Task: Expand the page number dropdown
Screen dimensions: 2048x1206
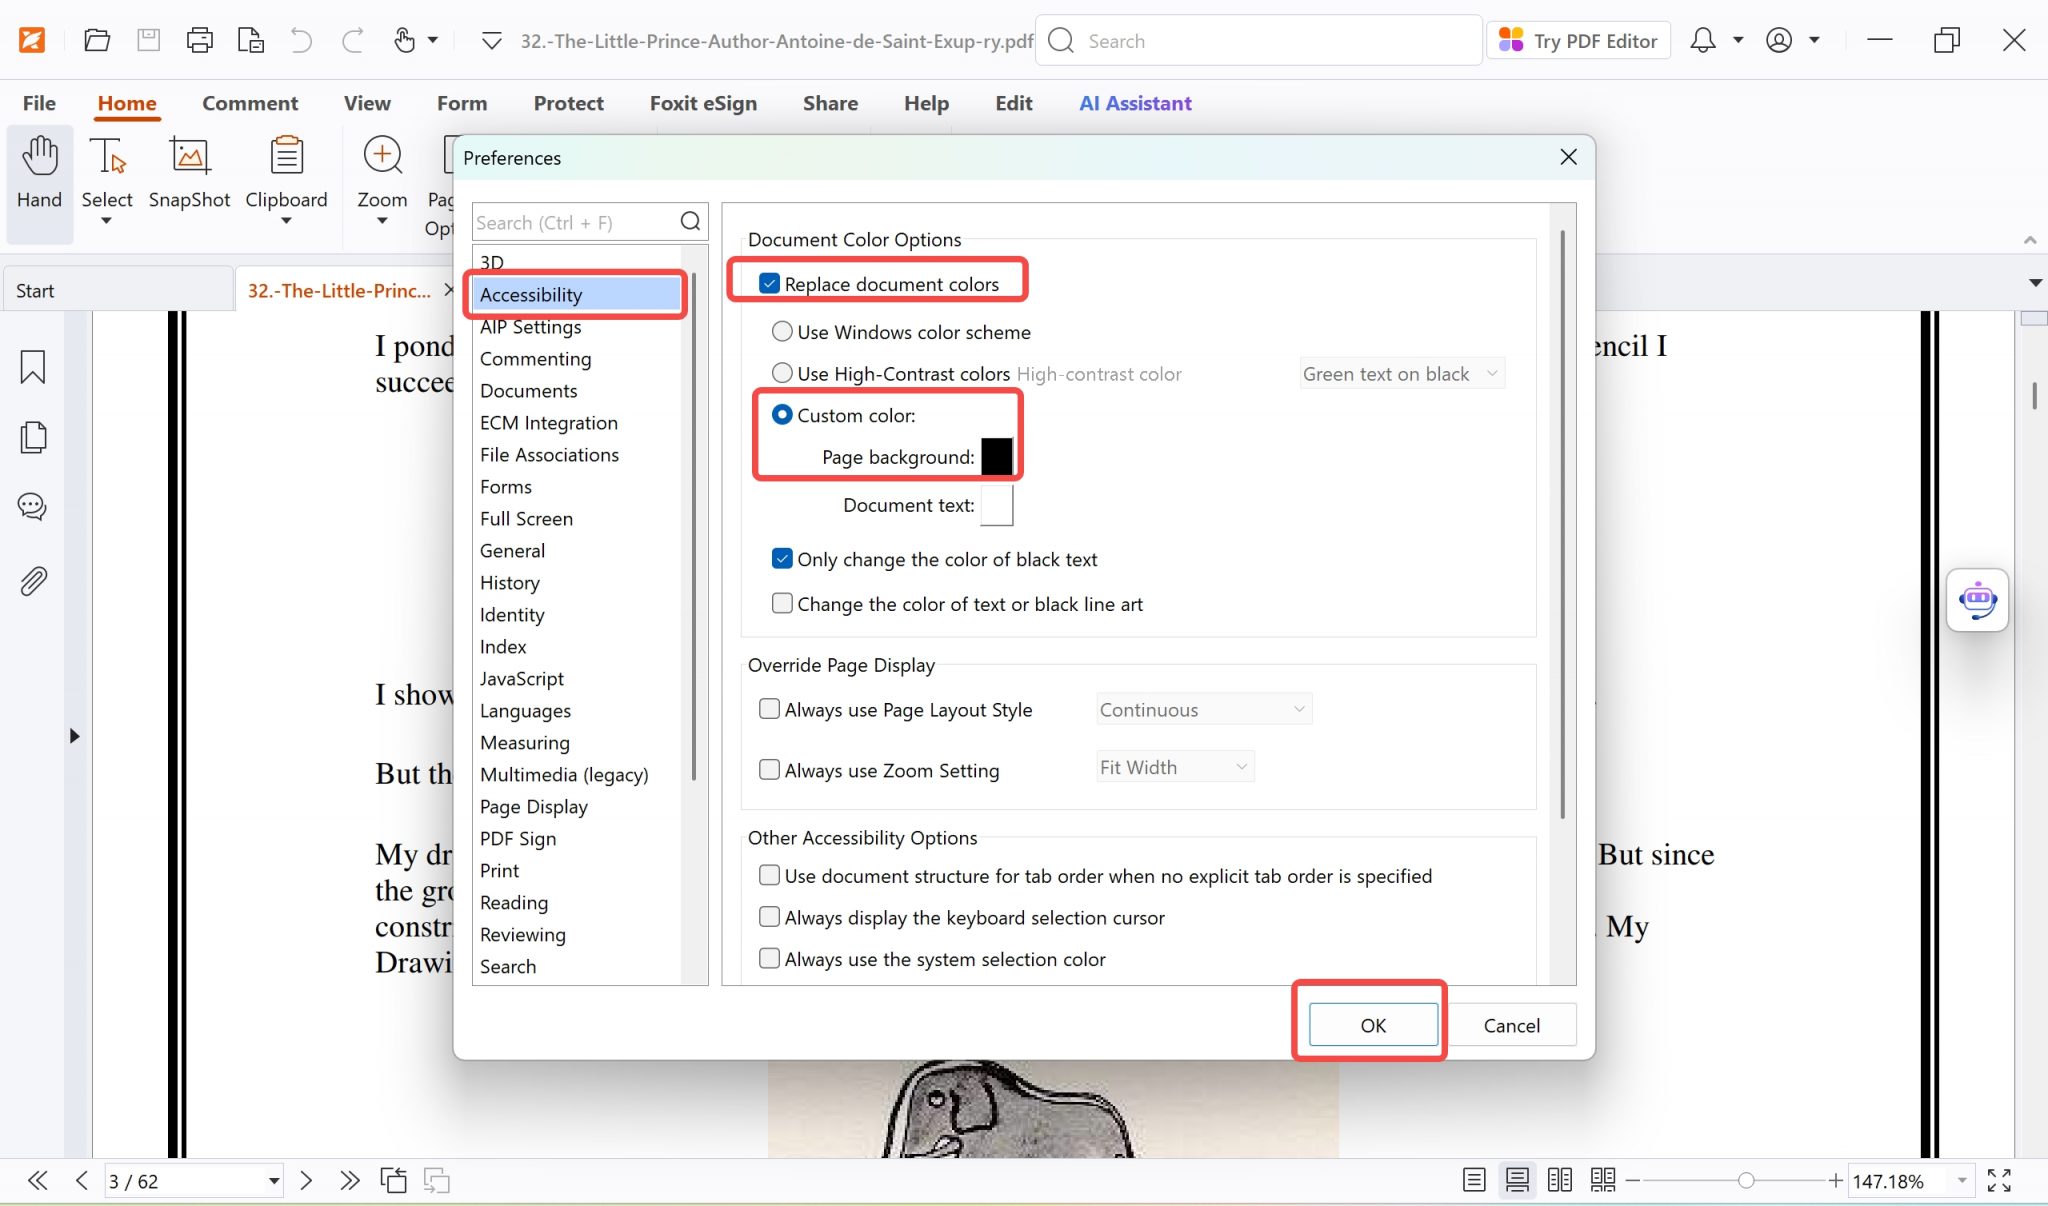Action: pyautogui.click(x=273, y=1181)
